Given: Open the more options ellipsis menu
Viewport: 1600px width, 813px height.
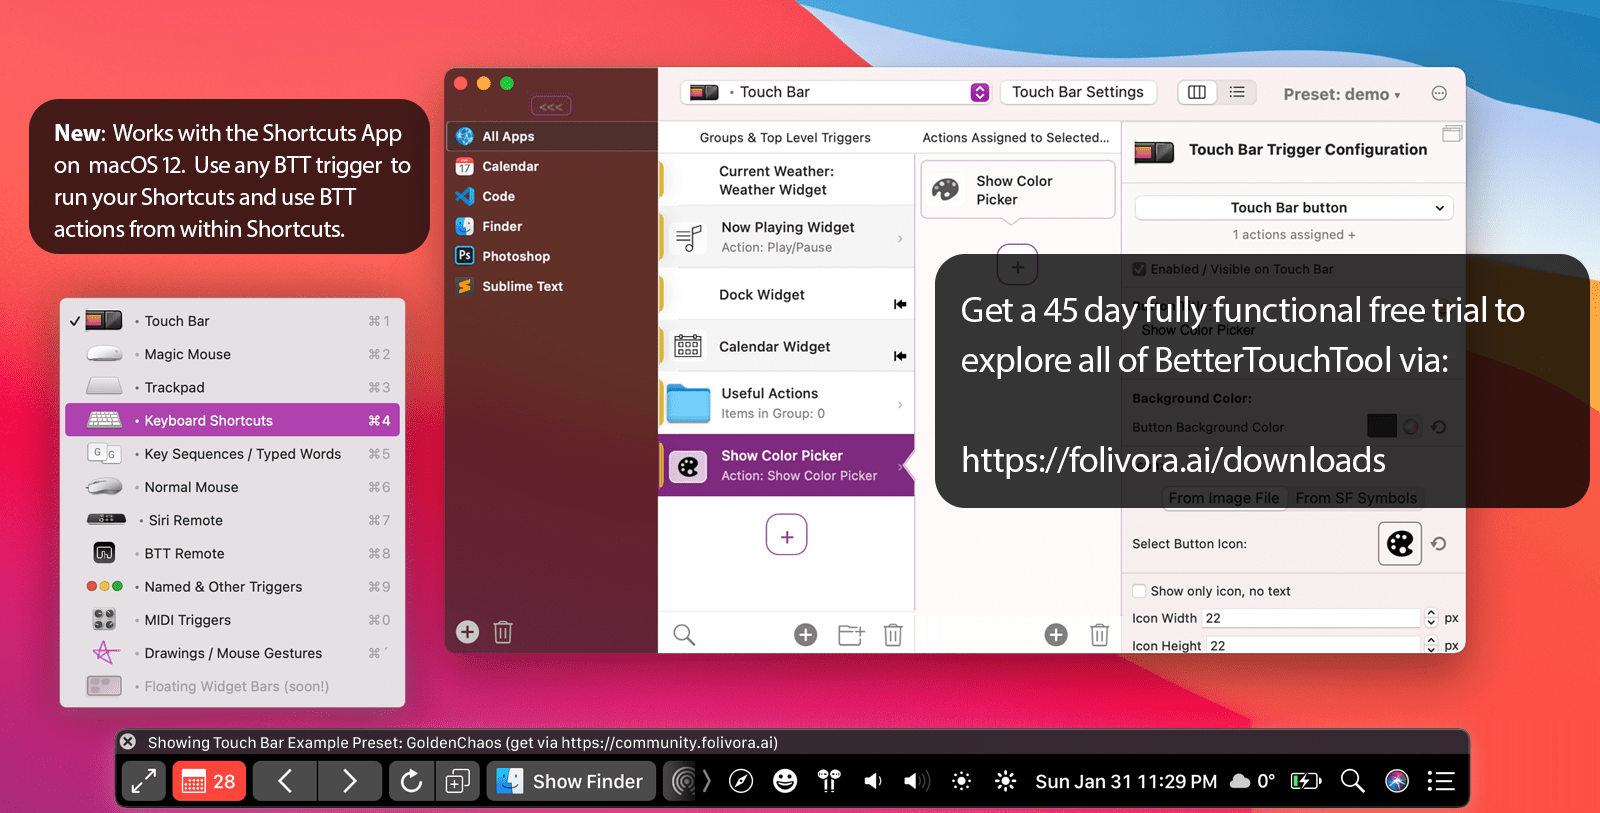Looking at the screenshot, I should coord(1439,93).
